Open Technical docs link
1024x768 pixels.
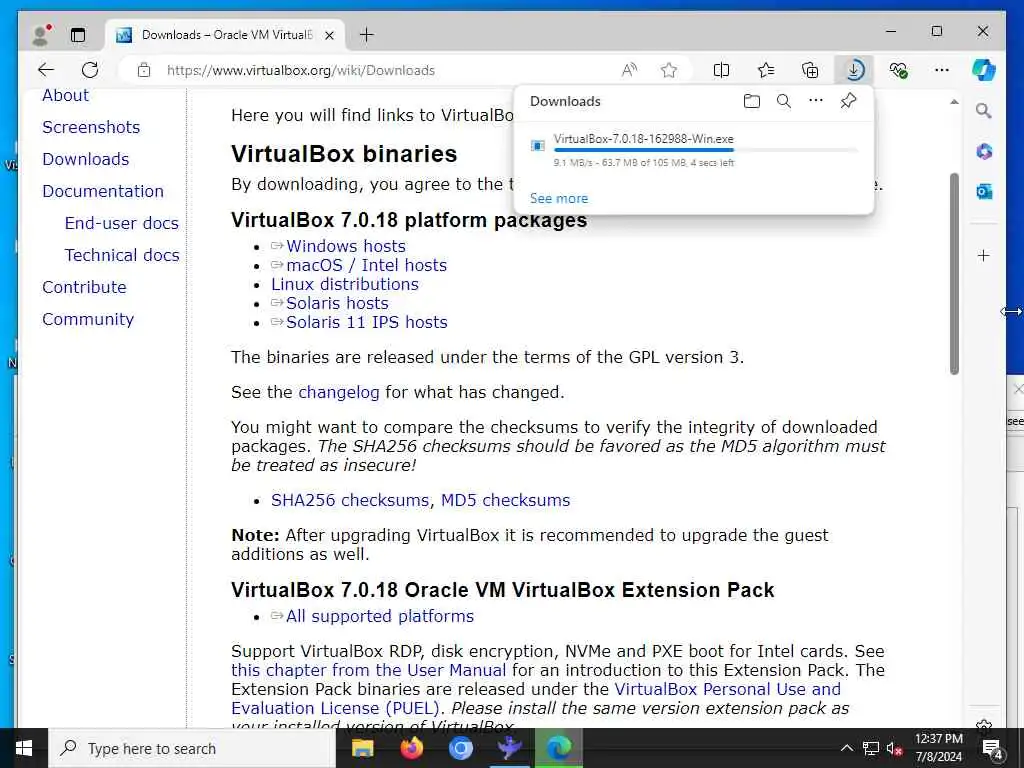[121, 255]
